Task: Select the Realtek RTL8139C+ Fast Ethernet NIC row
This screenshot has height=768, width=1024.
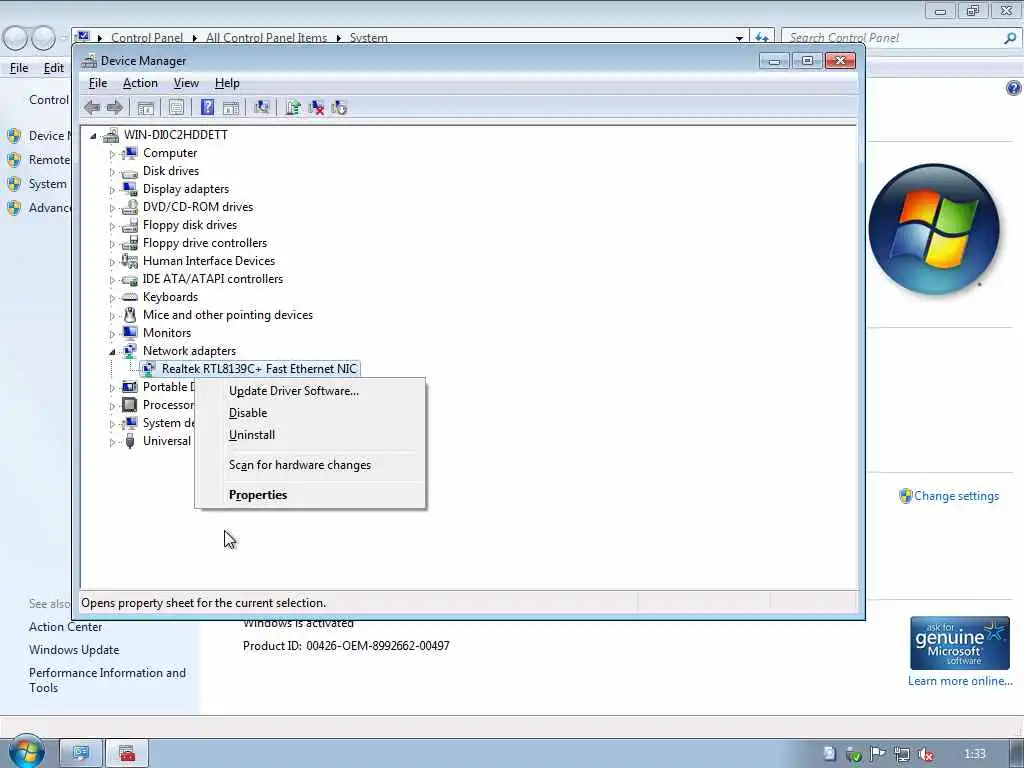Action: [x=250, y=369]
